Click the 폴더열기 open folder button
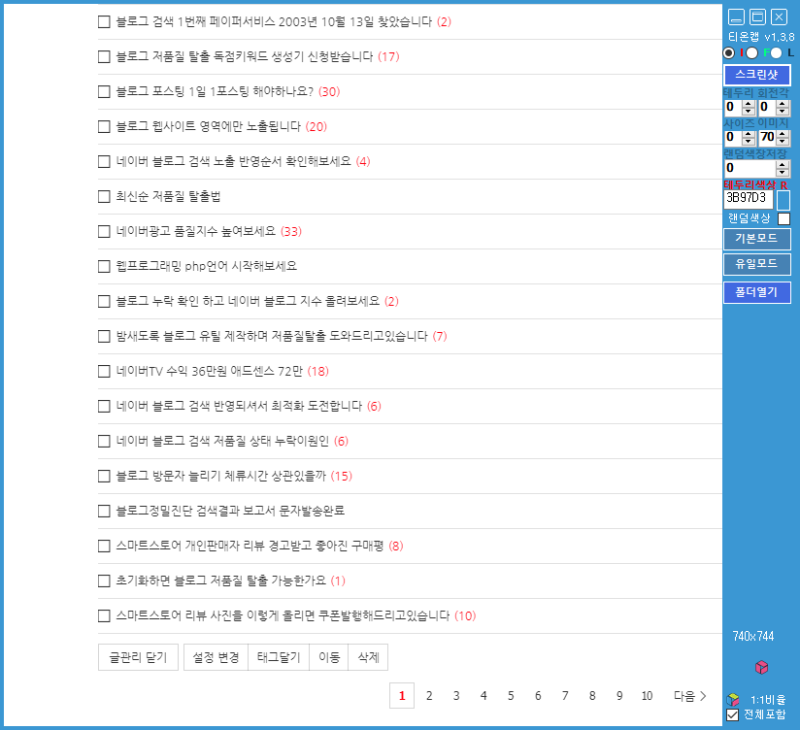Screen dimensions: 800x730 [757, 293]
